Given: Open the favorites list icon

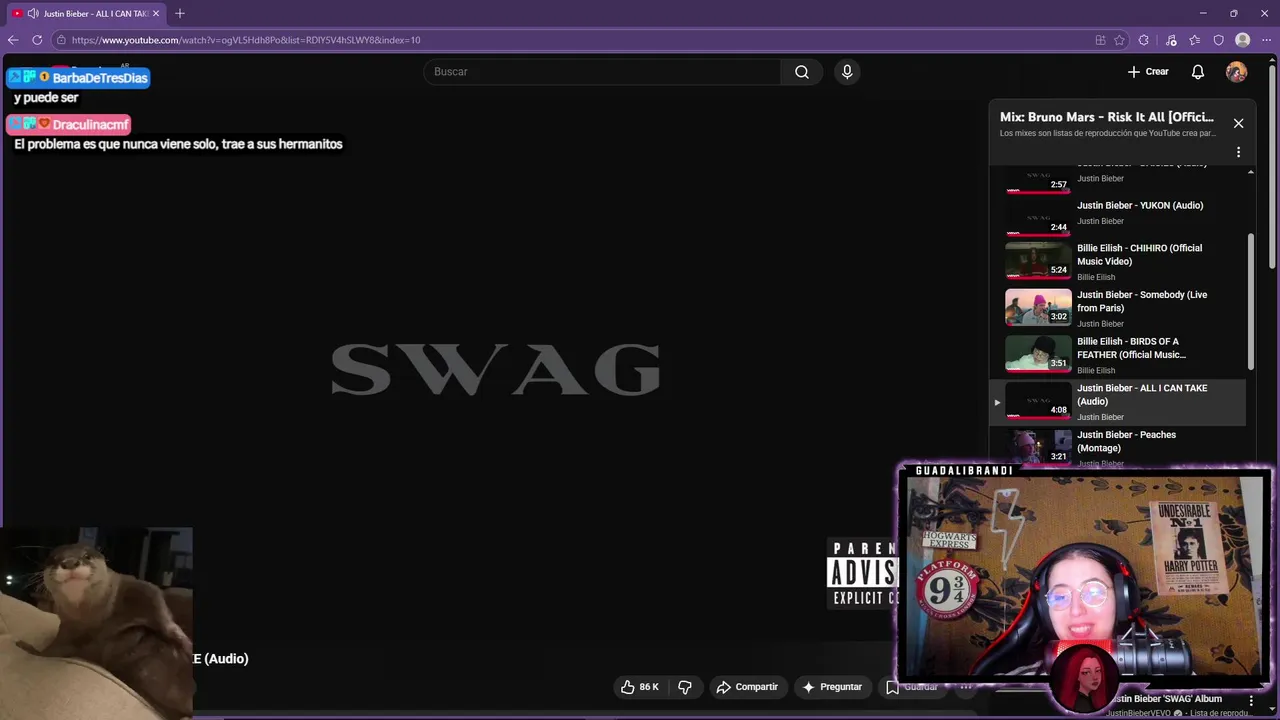Looking at the screenshot, I should (x=1195, y=40).
